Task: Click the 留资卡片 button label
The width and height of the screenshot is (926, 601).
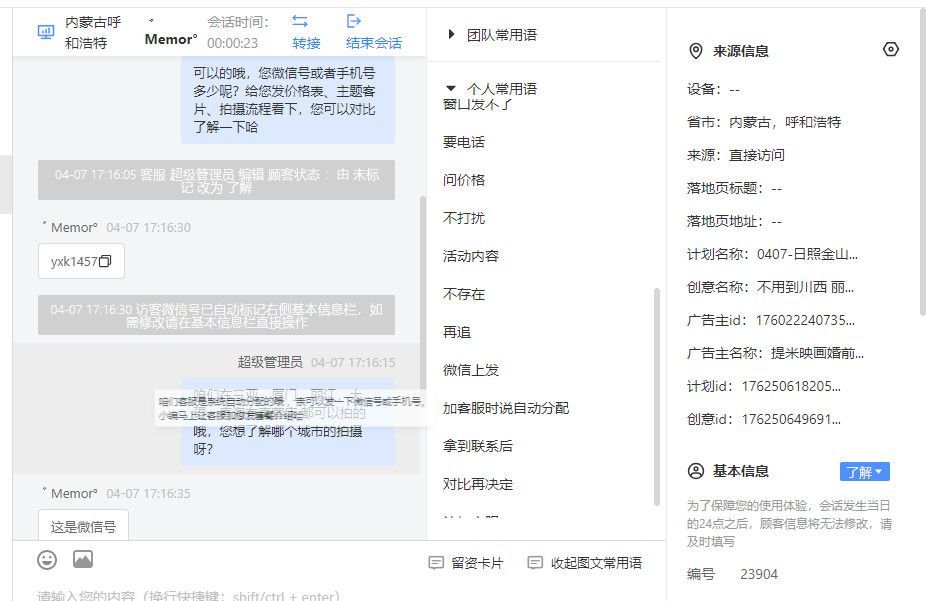Action: tap(477, 563)
